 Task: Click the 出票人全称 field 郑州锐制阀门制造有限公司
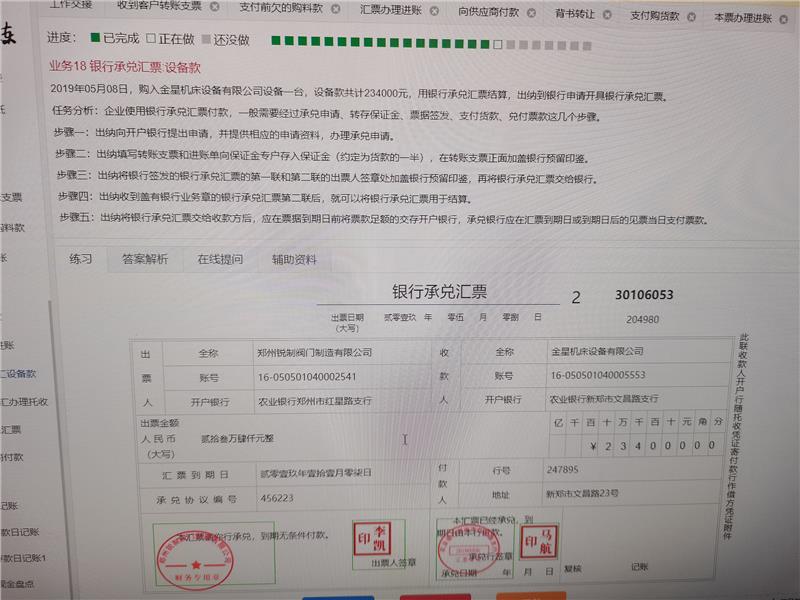pyautogui.click(x=315, y=353)
